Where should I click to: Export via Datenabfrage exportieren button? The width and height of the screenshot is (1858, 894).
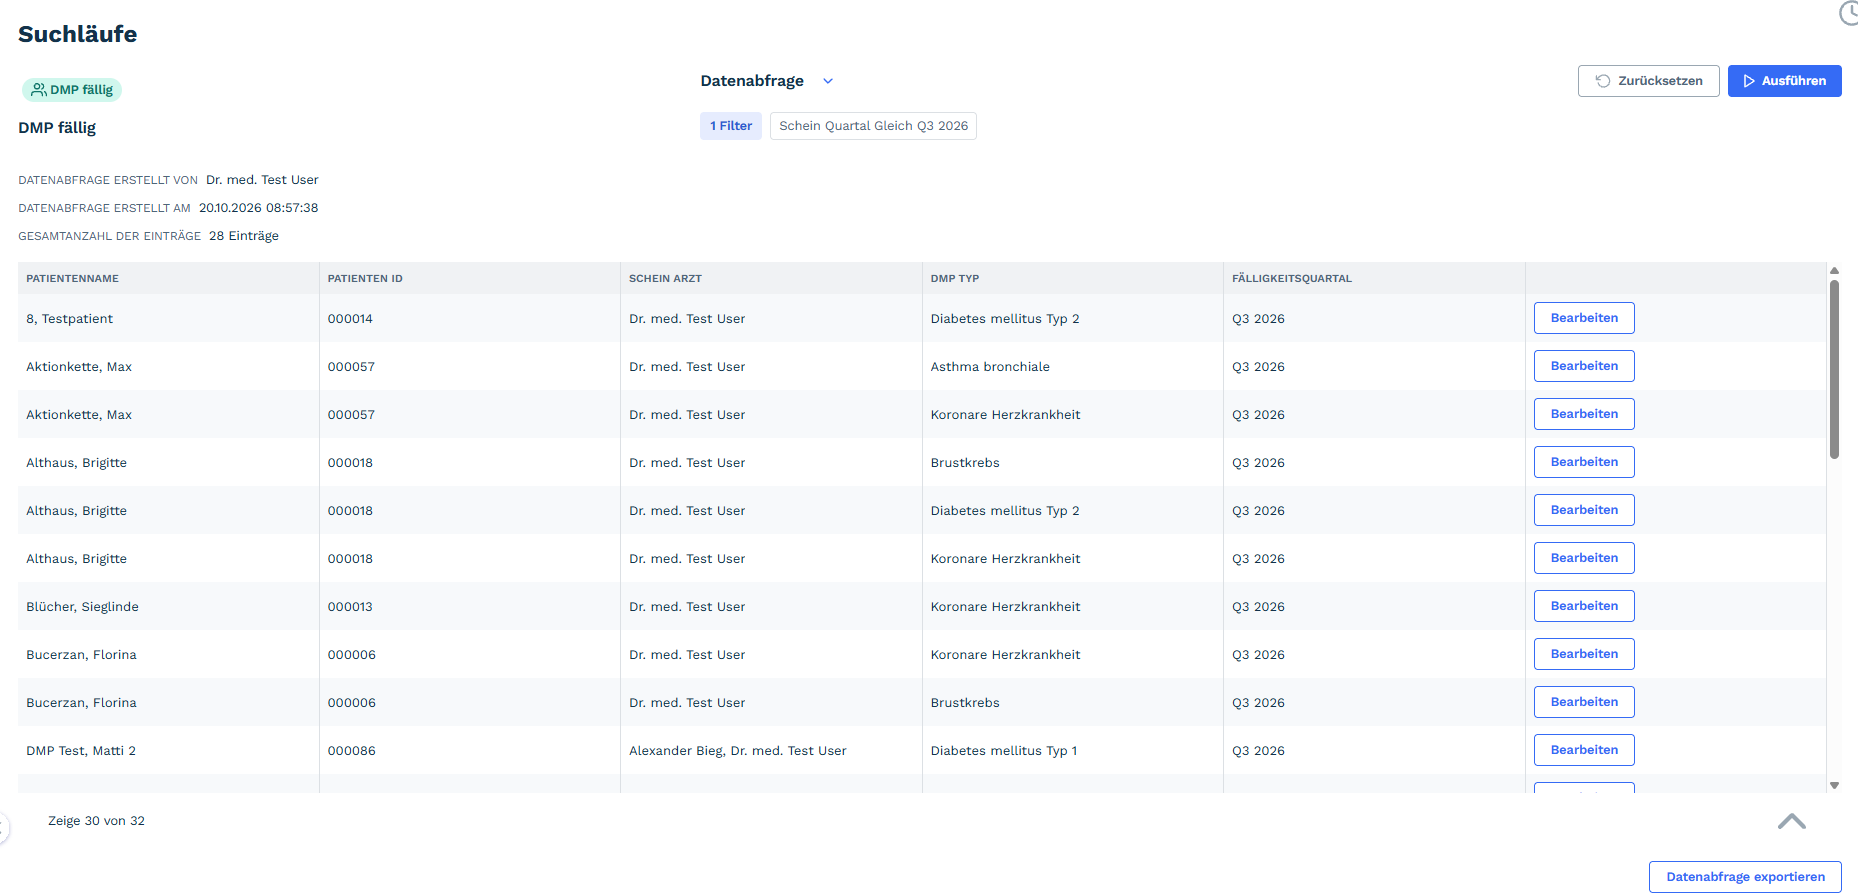(x=1745, y=877)
